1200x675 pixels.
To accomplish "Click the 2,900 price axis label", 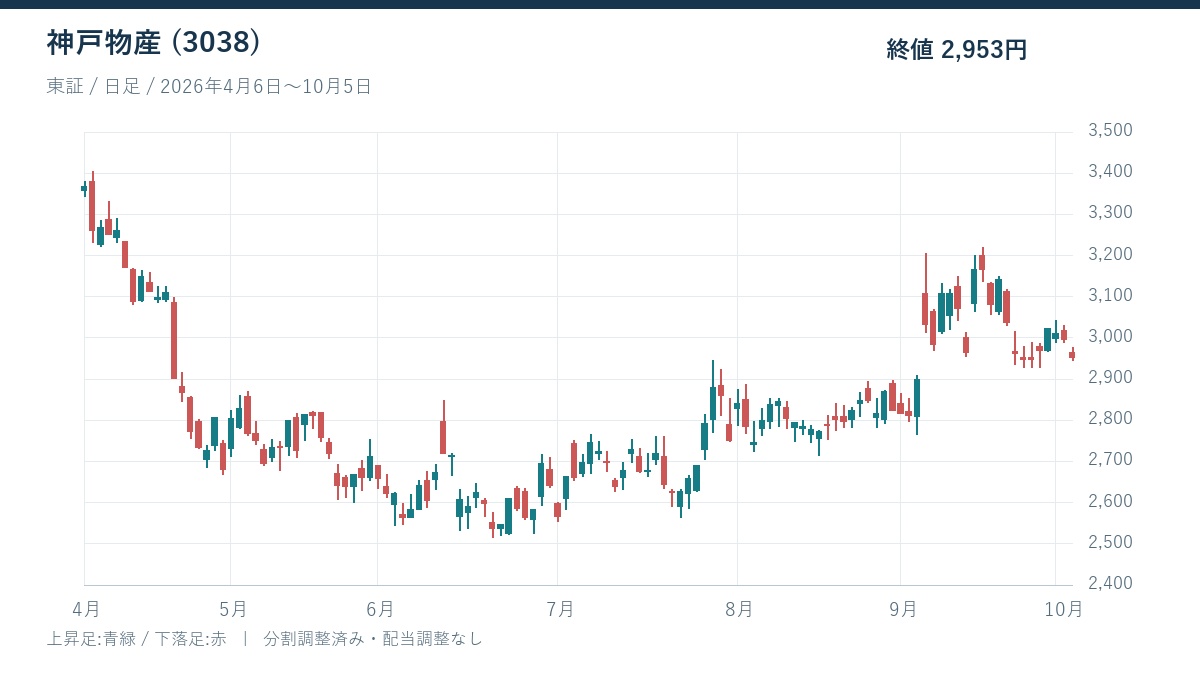I will coord(1110,377).
